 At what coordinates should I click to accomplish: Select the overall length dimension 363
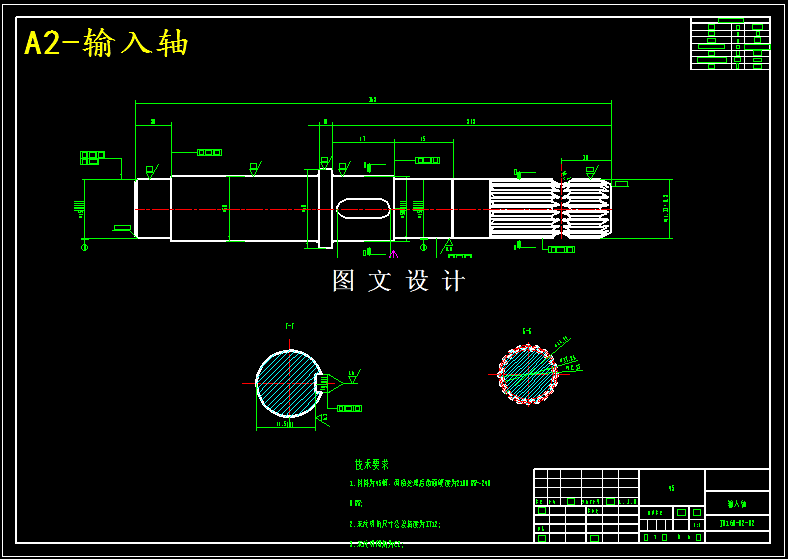(x=372, y=100)
